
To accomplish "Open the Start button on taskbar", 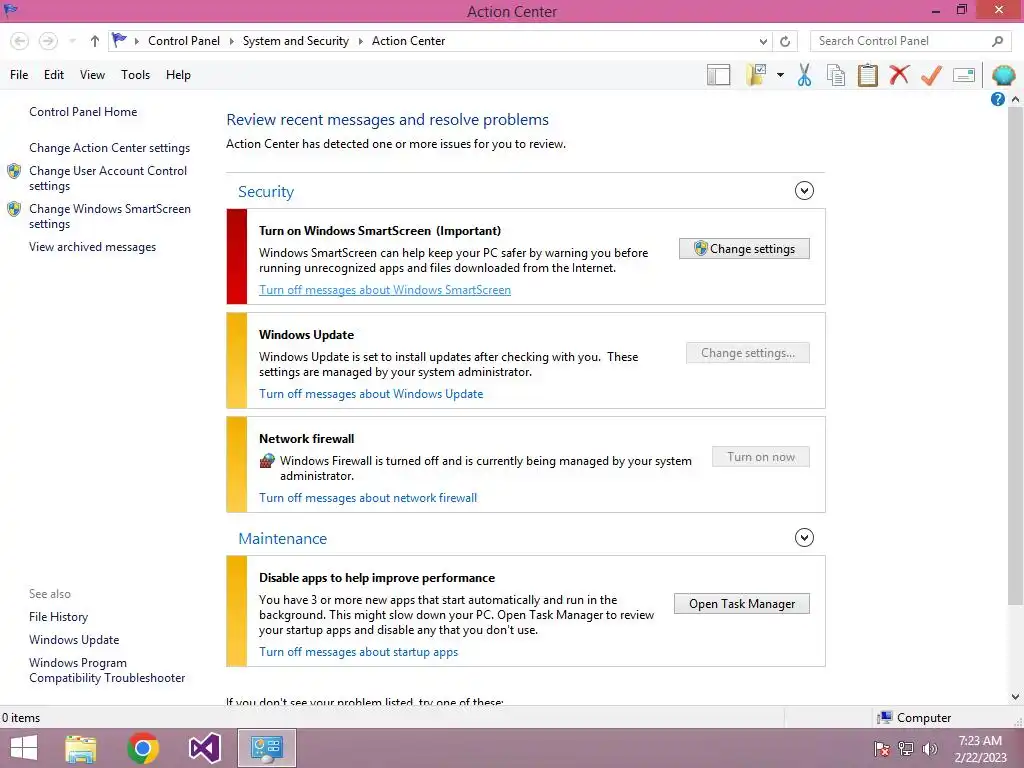I will [x=24, y=748].
